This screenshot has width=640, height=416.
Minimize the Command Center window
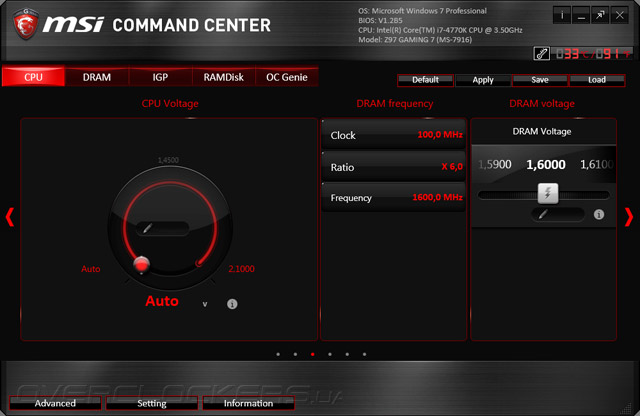point(581,16)
